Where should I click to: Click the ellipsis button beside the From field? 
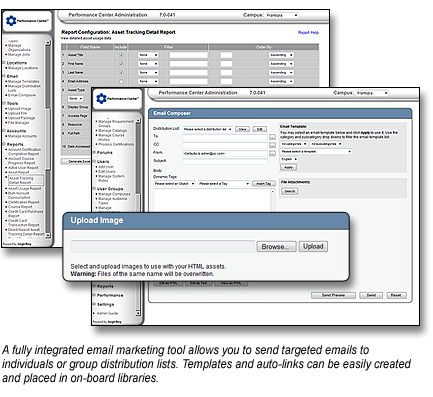[272, 153]
